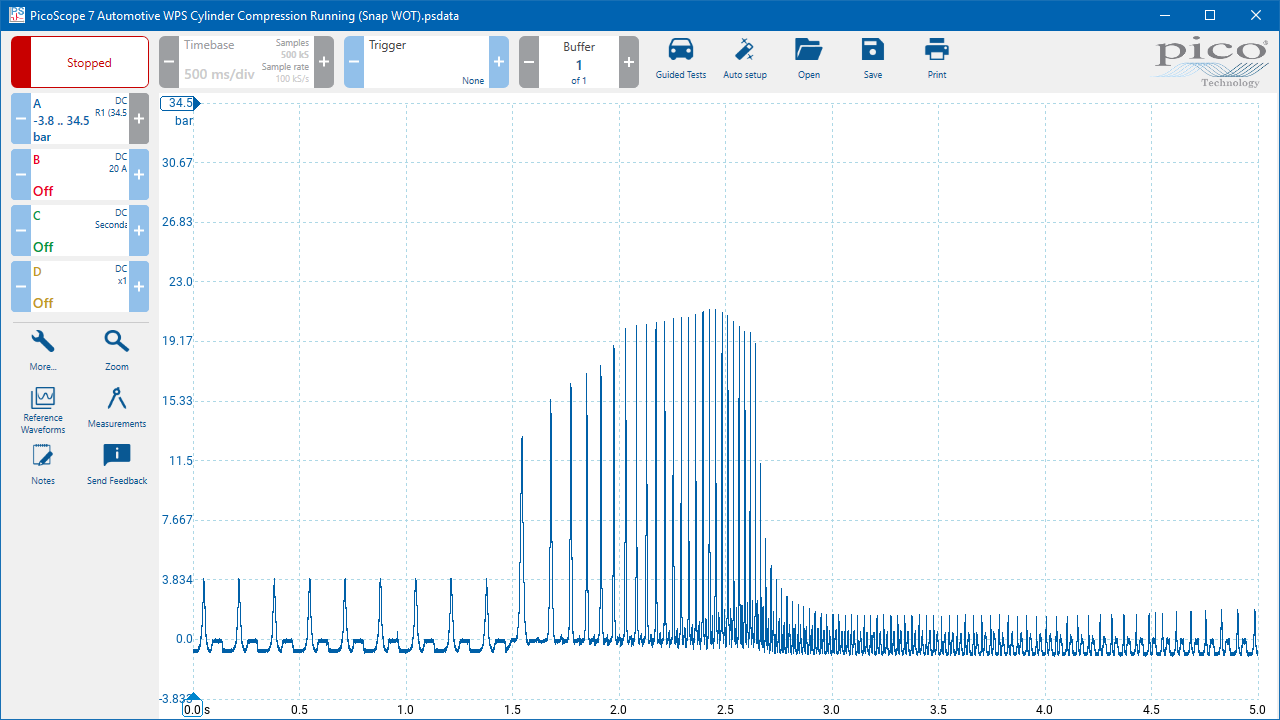The width and height of the screenshot is (1280, 720).
Task: Open Channel D settings panel
Action: pyautogui.click(x=80, y=287)
